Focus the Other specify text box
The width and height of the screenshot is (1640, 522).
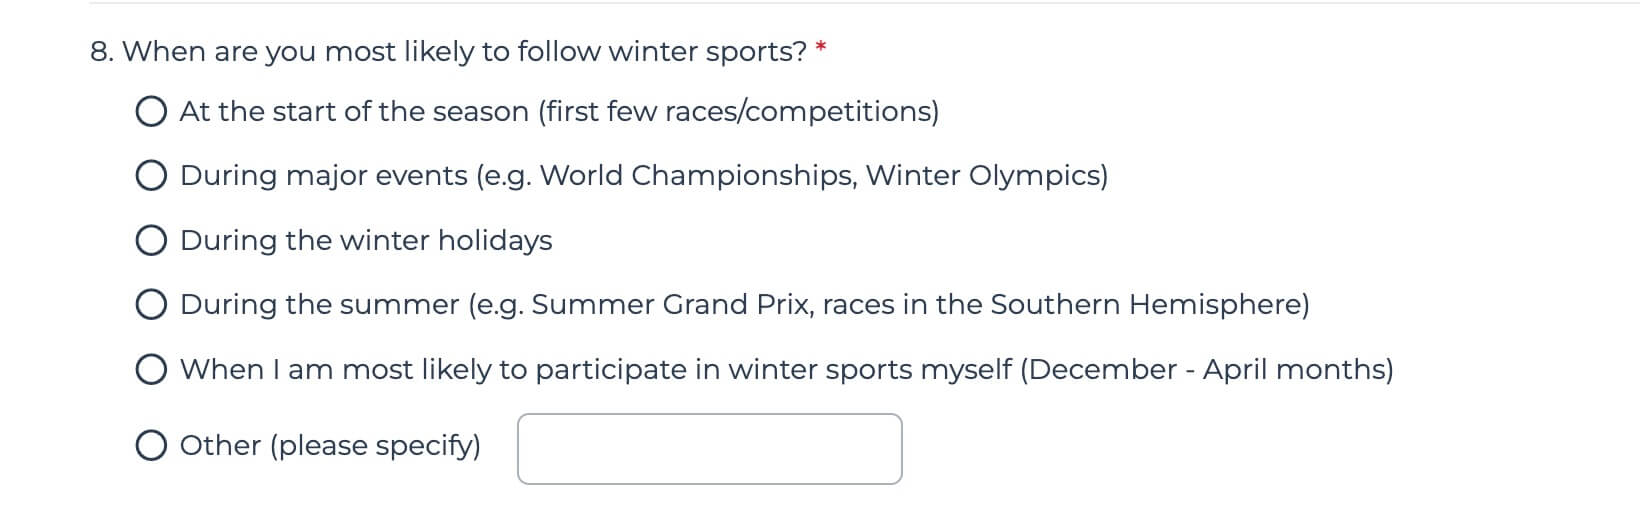click(x=710, y=449)
